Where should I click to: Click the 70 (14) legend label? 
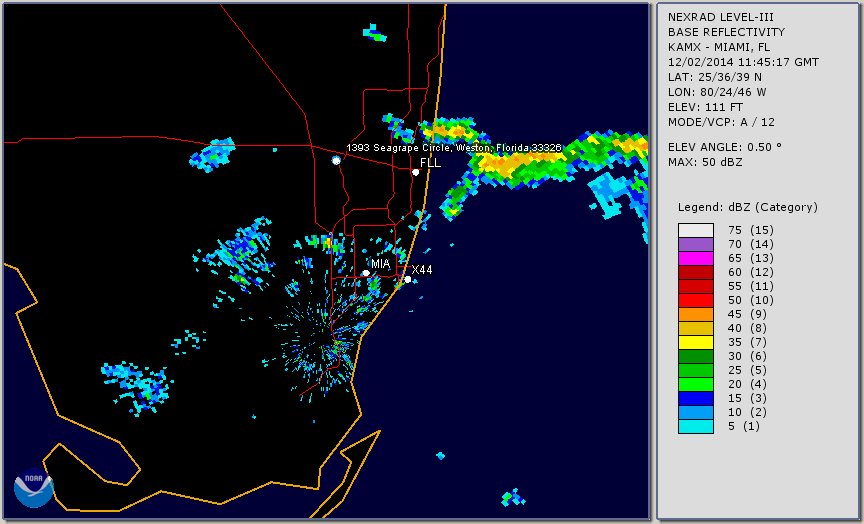coord(750,244)
